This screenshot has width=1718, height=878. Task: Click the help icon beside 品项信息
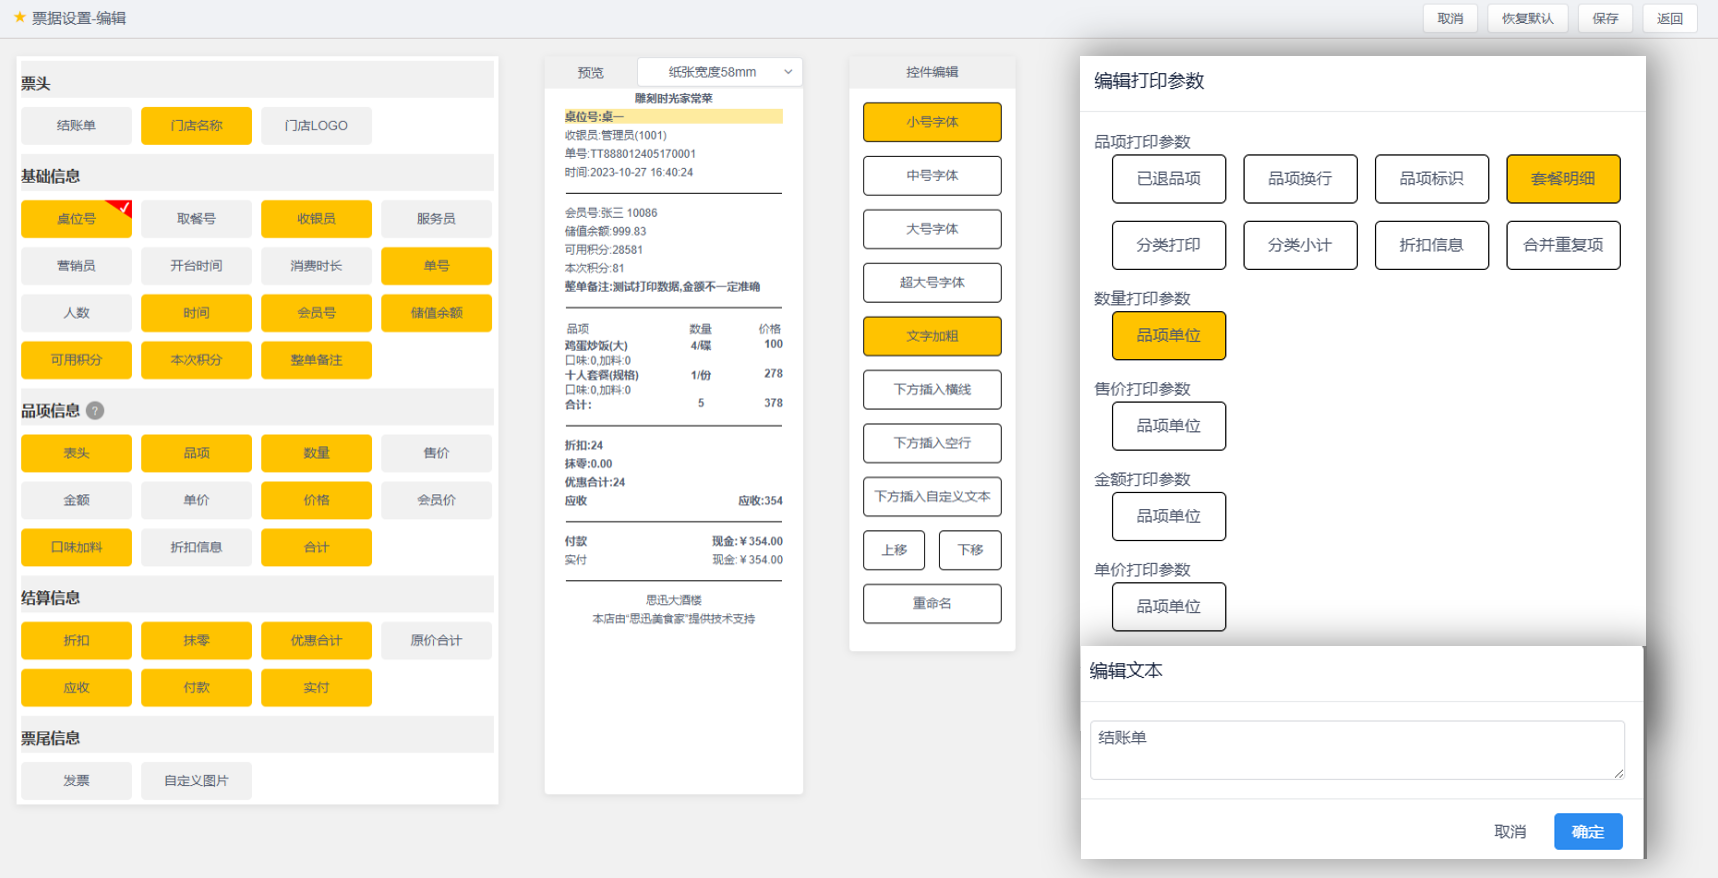[95, 411]
